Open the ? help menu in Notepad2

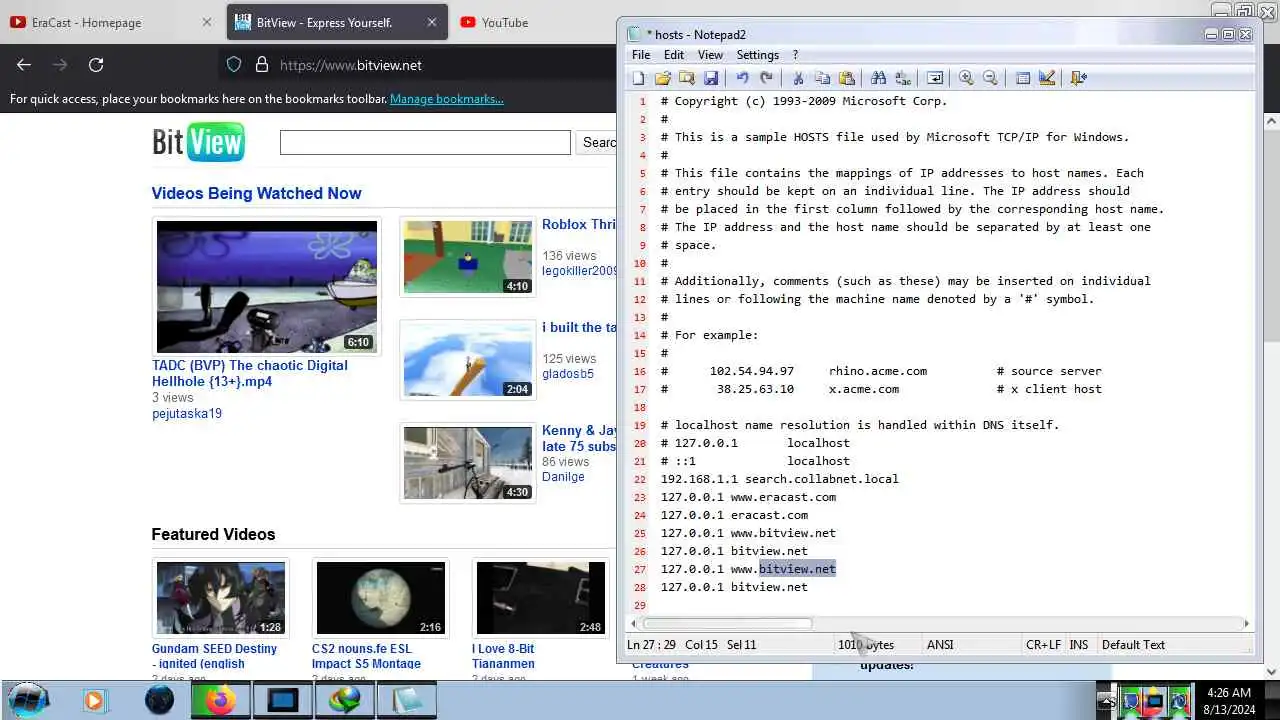pos(796,55)
